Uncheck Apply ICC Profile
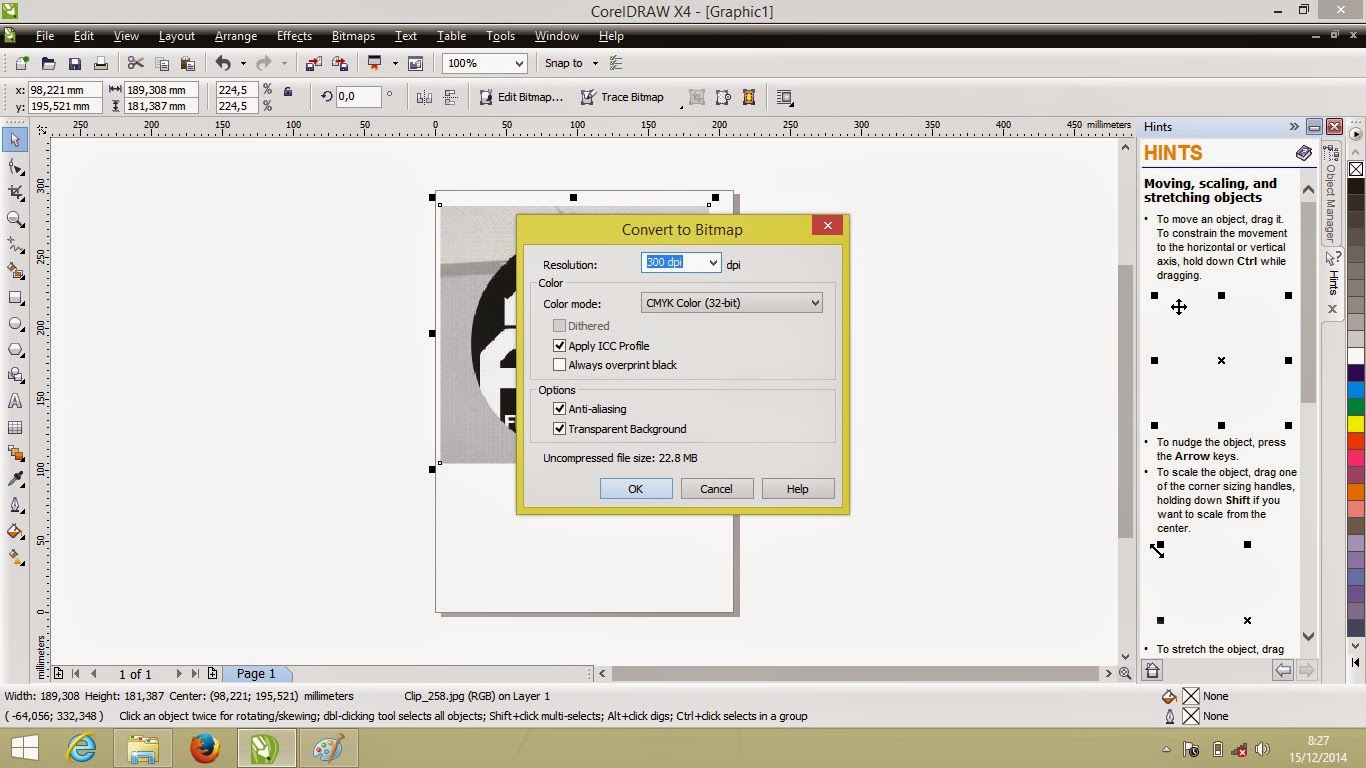Image resolution: width=1366 pixels, height=768 pixels. 560,346
